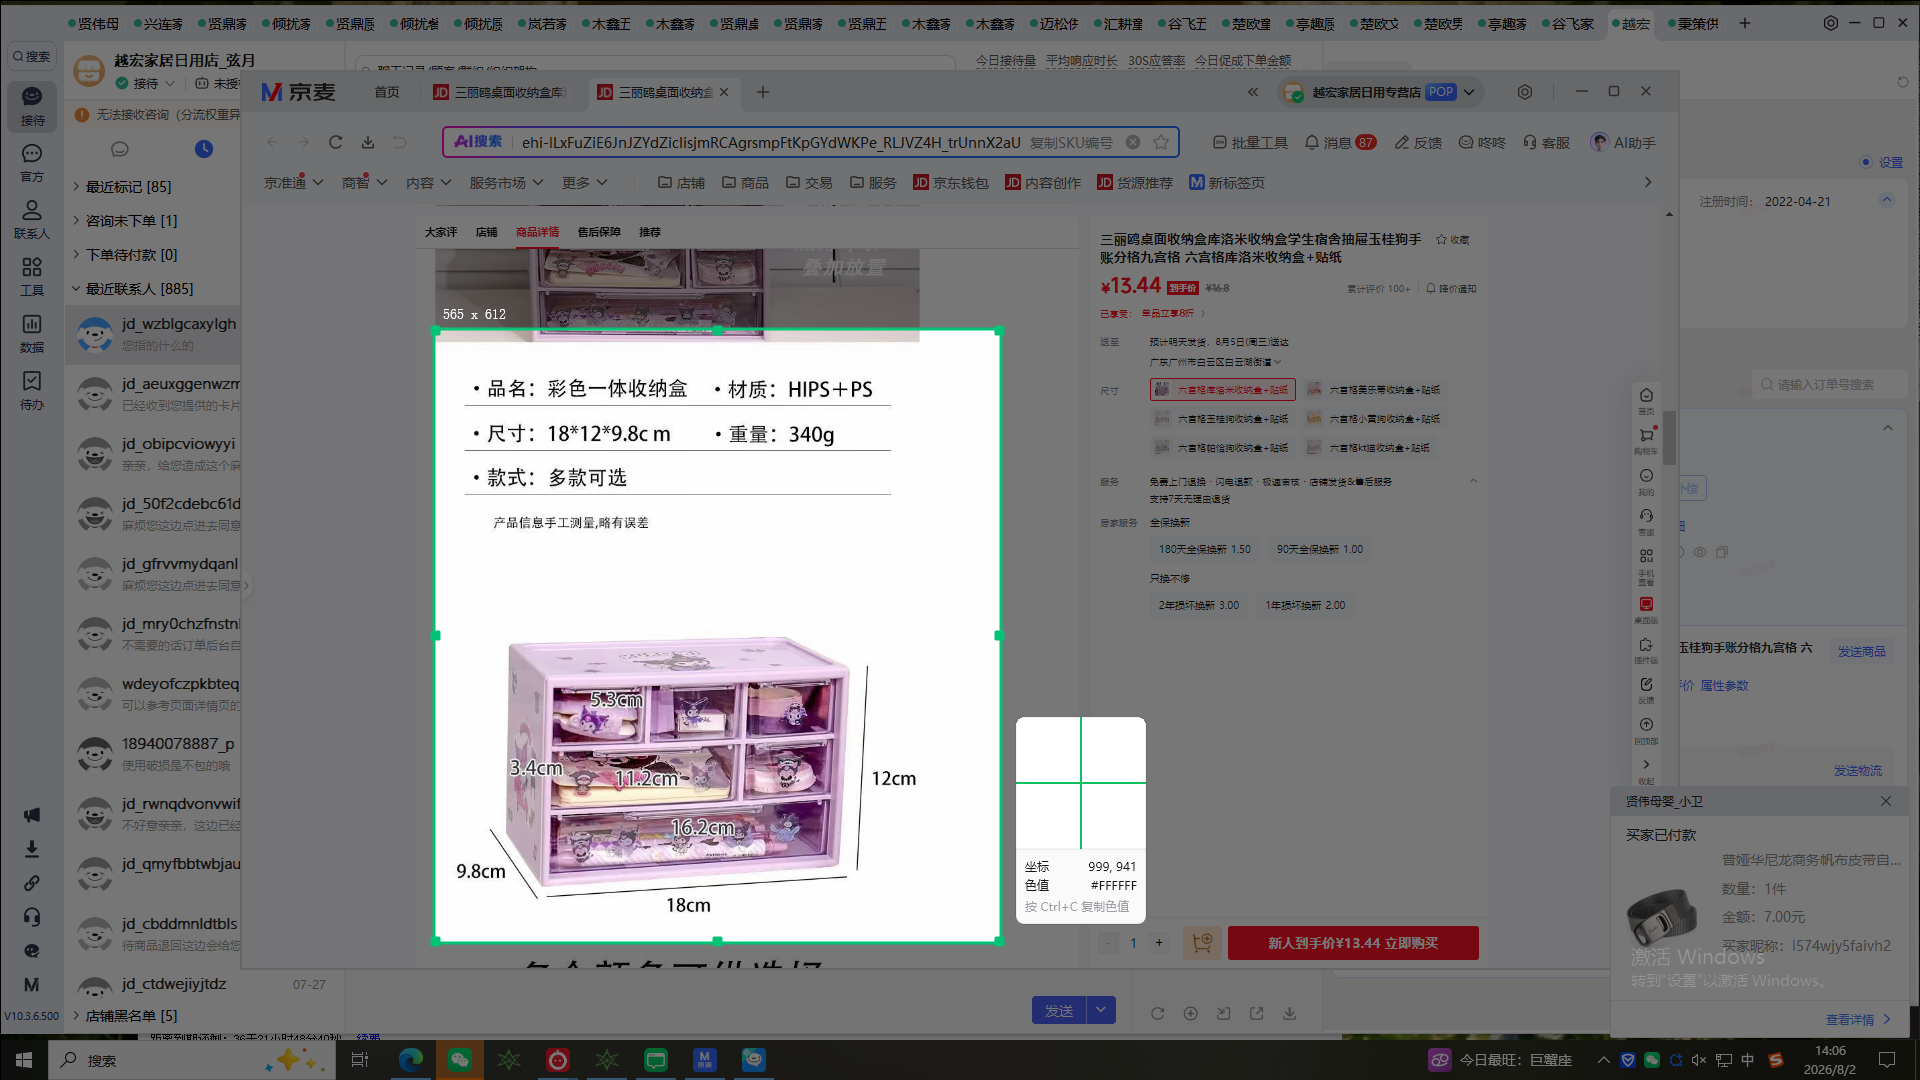Click the add-to-cart icon beside buy button
Image resolution: width=1920 pixels, height=1080 pixels.
coord(1202,943)
